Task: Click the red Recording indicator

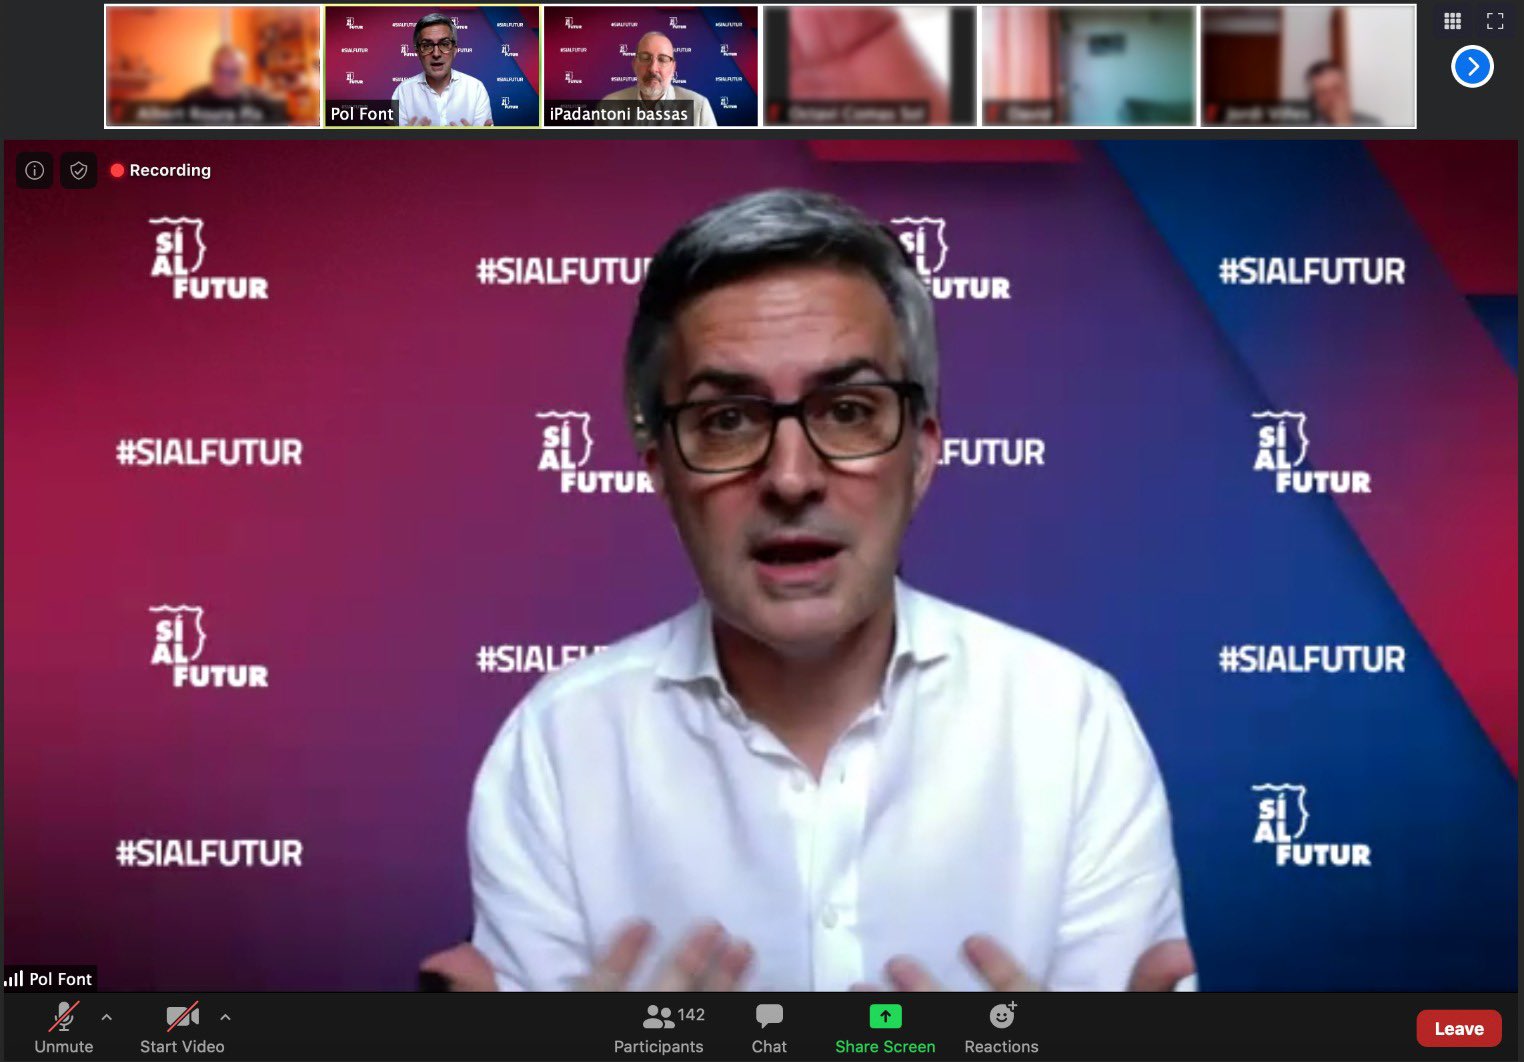Action: tap(161, 170)
